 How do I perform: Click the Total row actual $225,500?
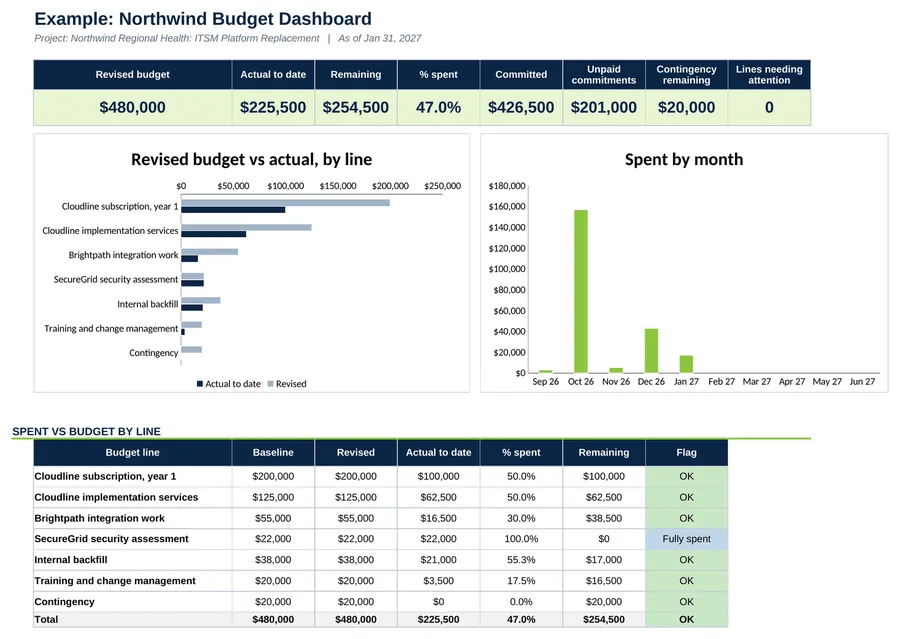click(x=439, y=619)
